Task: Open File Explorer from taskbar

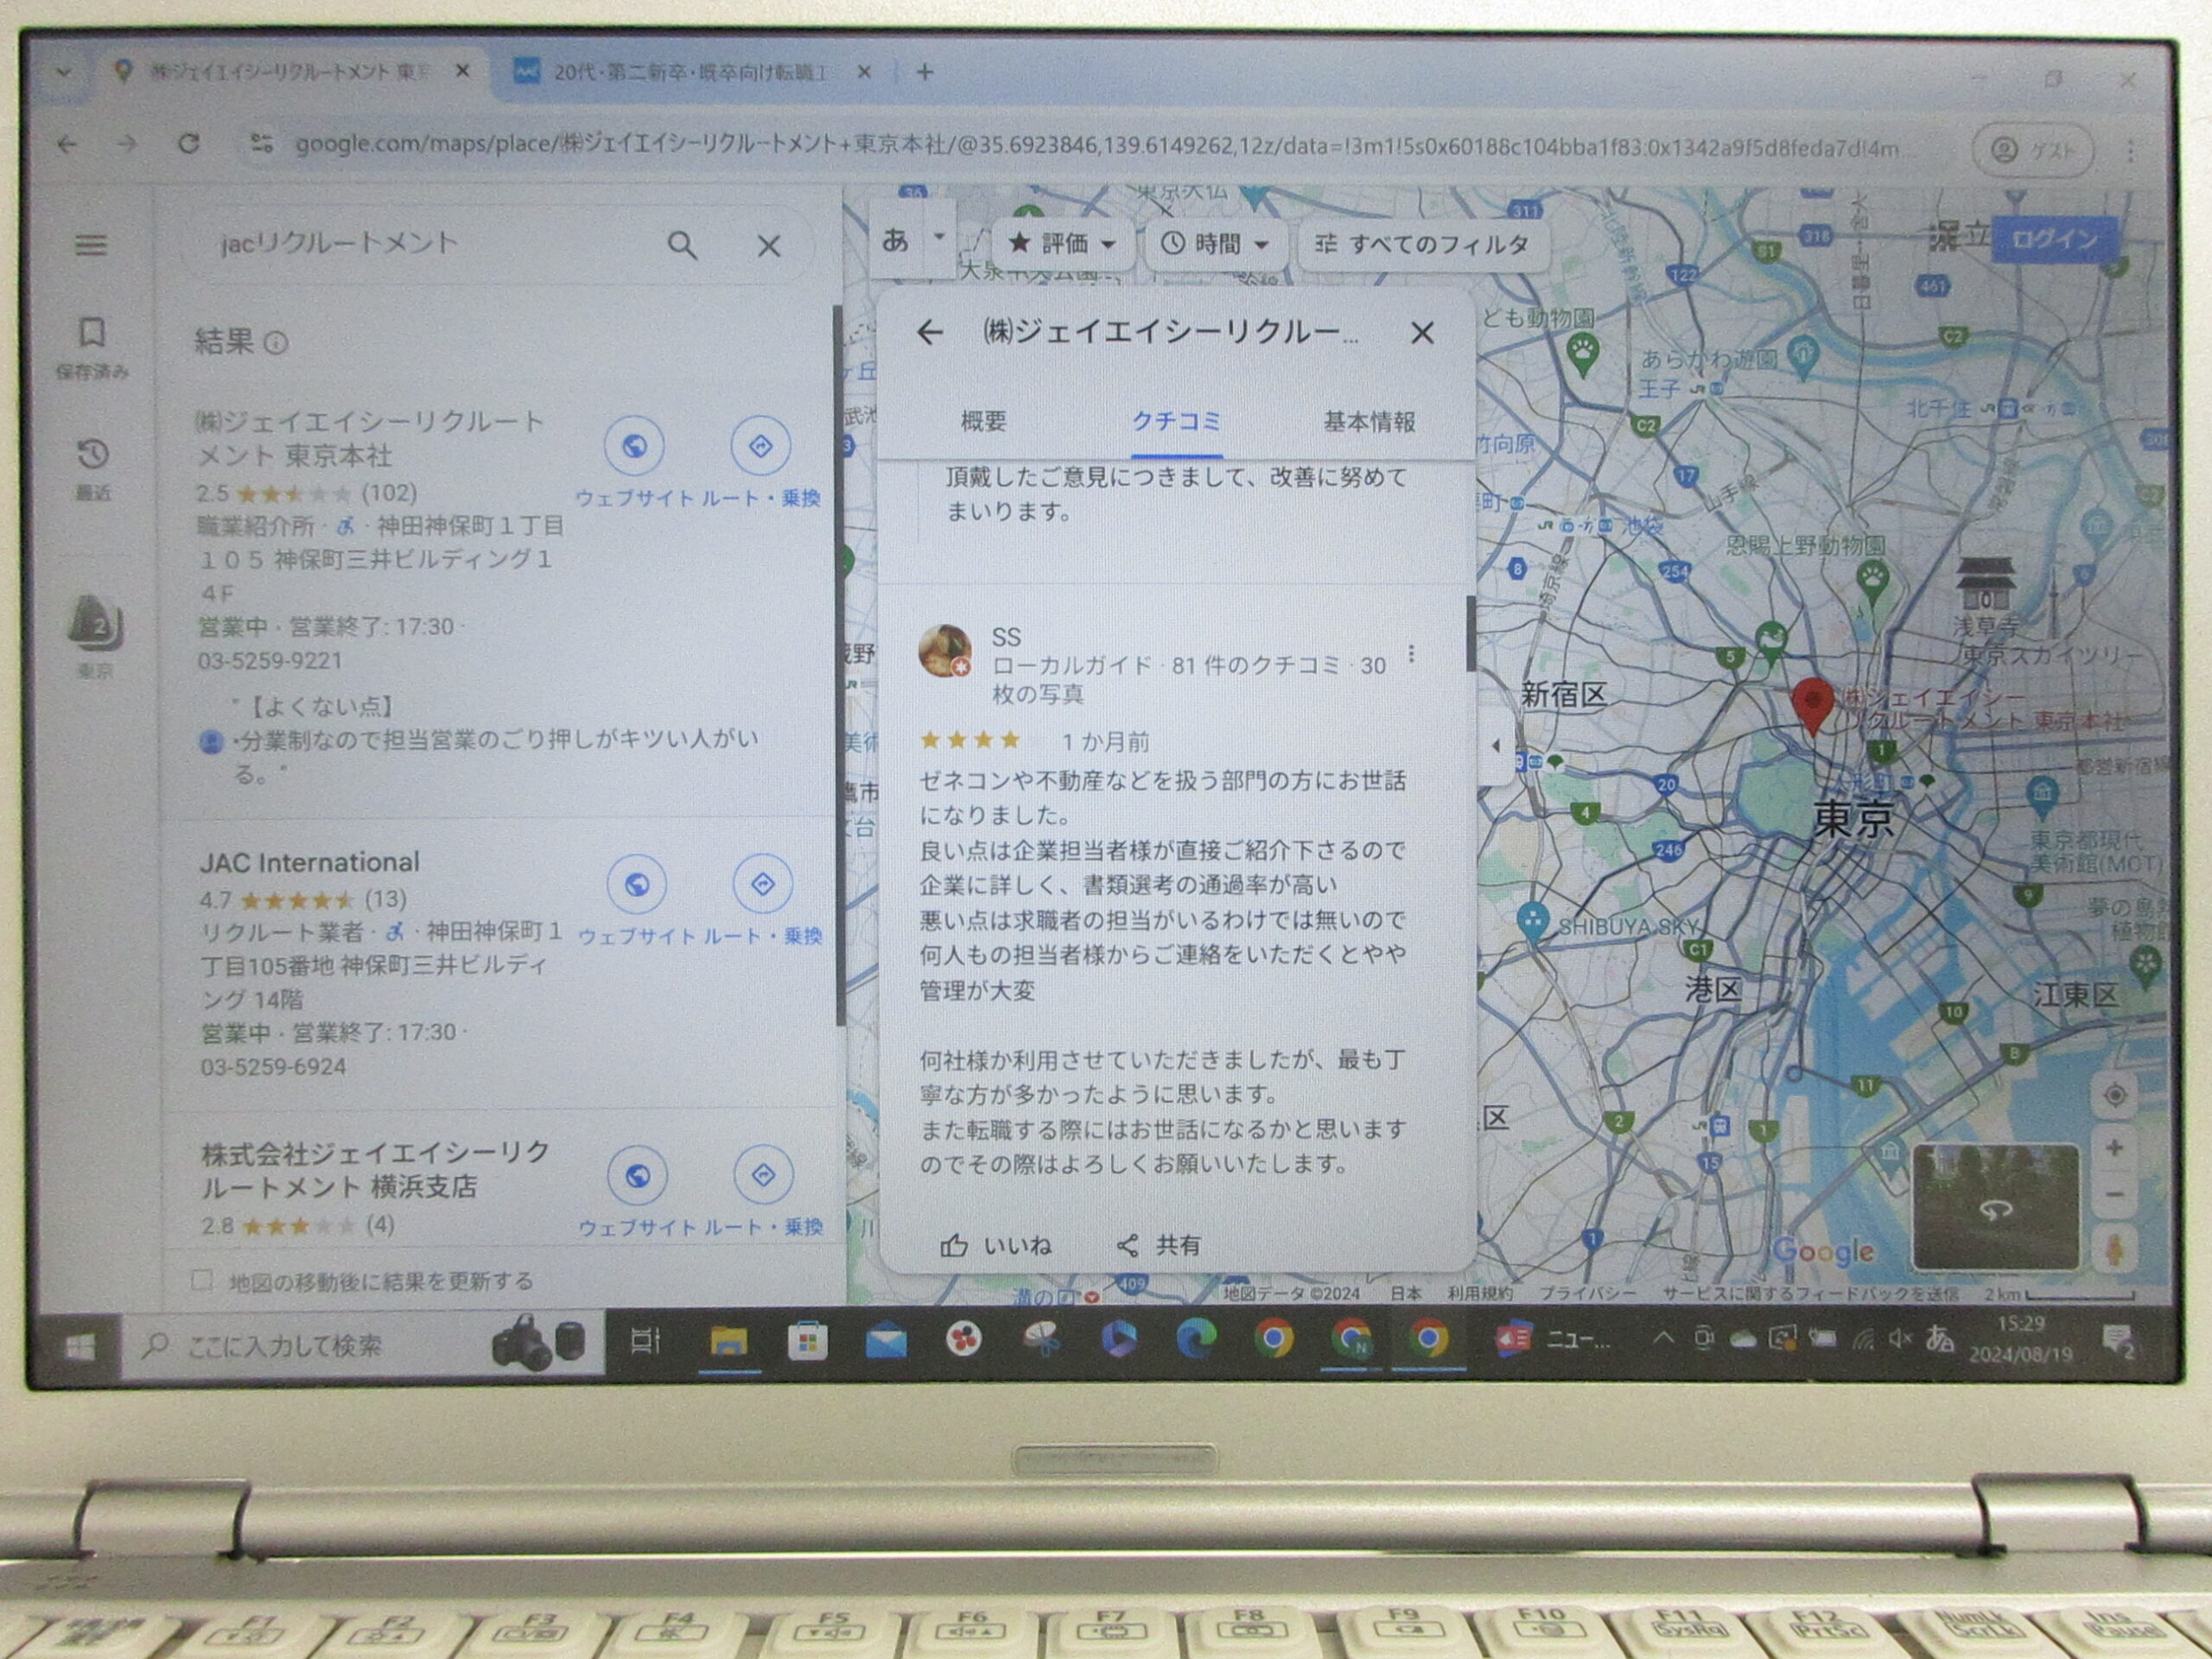Action: pyautogui.click(x=729, y=1342)
